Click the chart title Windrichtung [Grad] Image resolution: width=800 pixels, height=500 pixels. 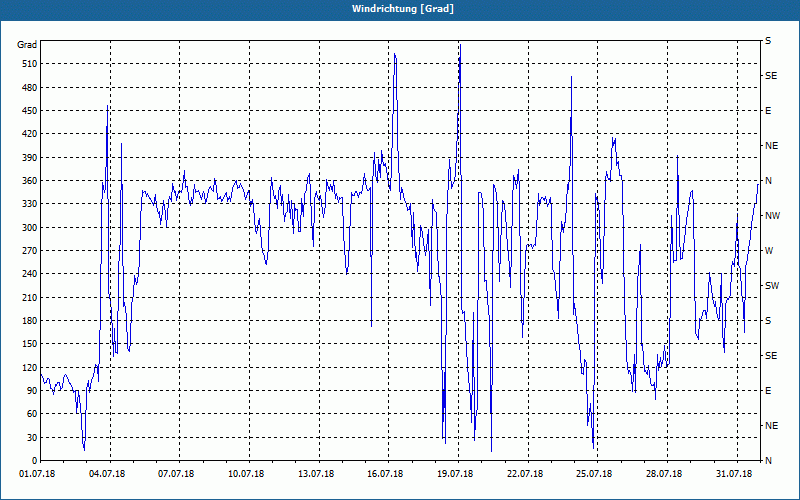click(403, 9)
